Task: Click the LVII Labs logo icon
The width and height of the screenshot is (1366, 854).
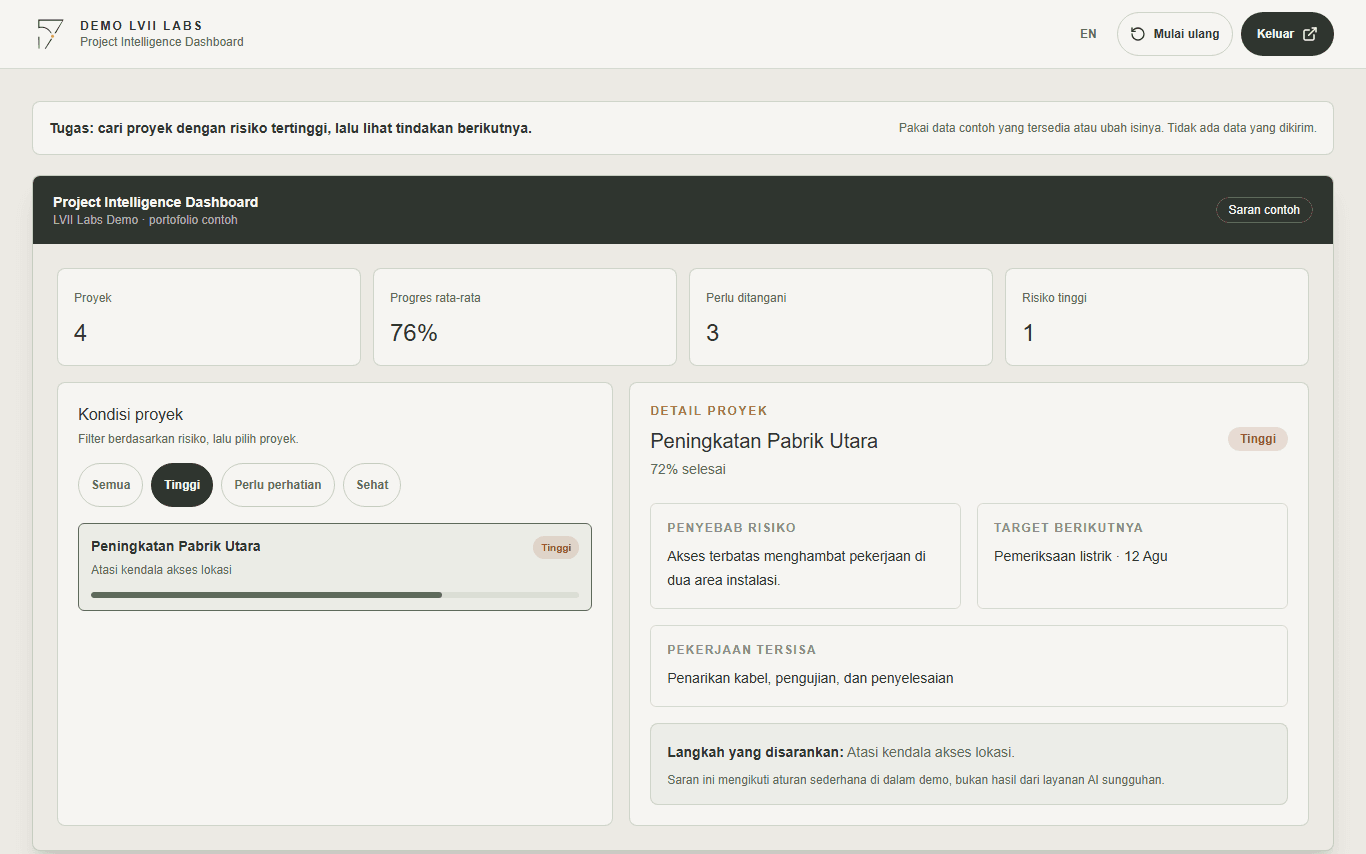Action: pos(49,34)
